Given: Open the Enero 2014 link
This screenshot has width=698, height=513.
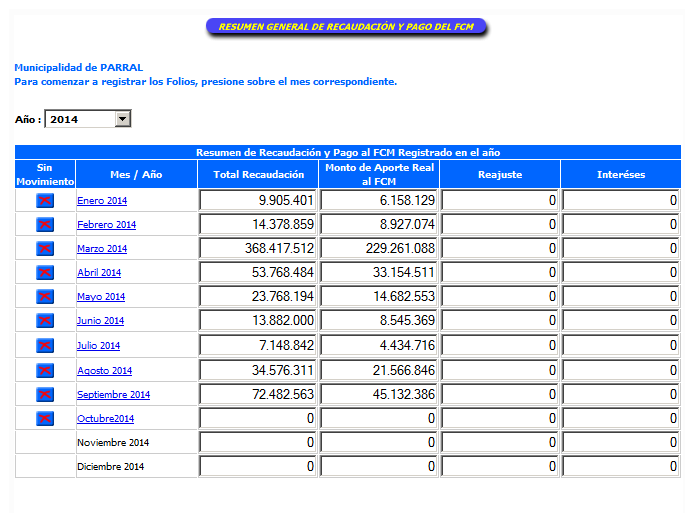Looking at the screenshot, I should point(102,201).
